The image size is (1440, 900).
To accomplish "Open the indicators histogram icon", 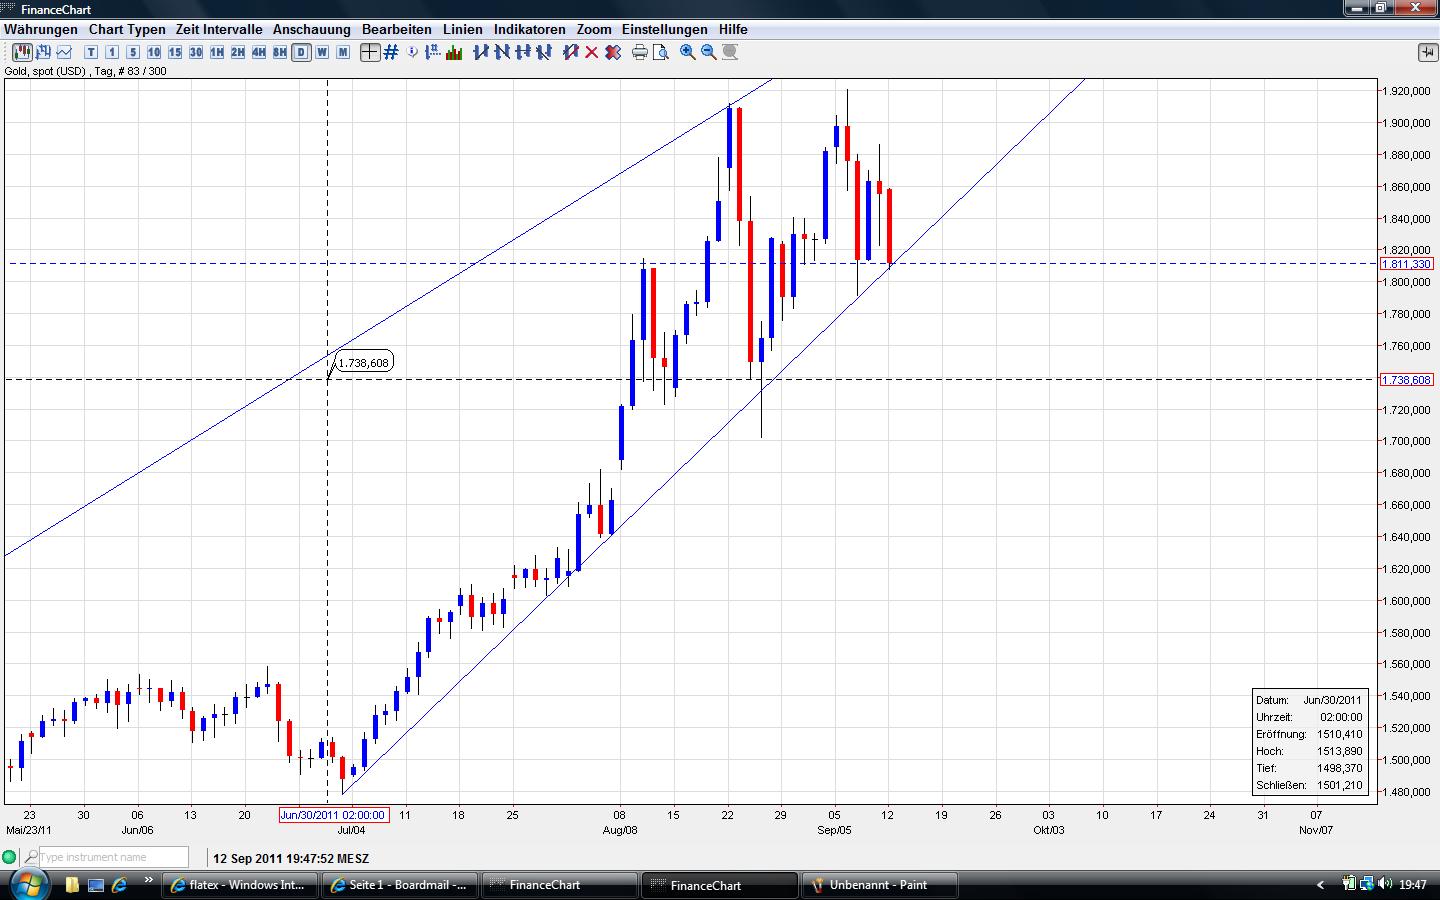I will coord(454,52).
